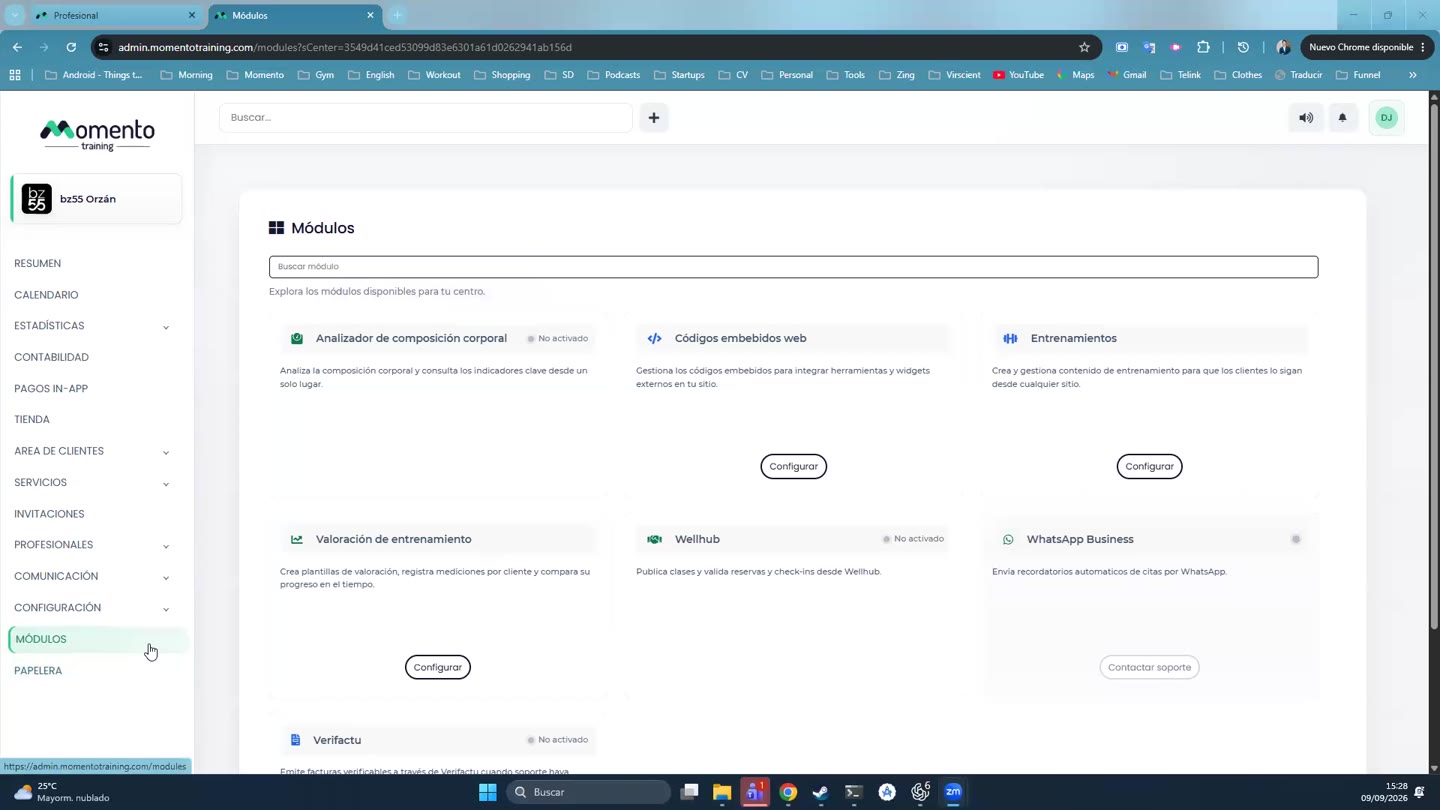Open the weather widget showing 25°C

click(x=62, y=792)
